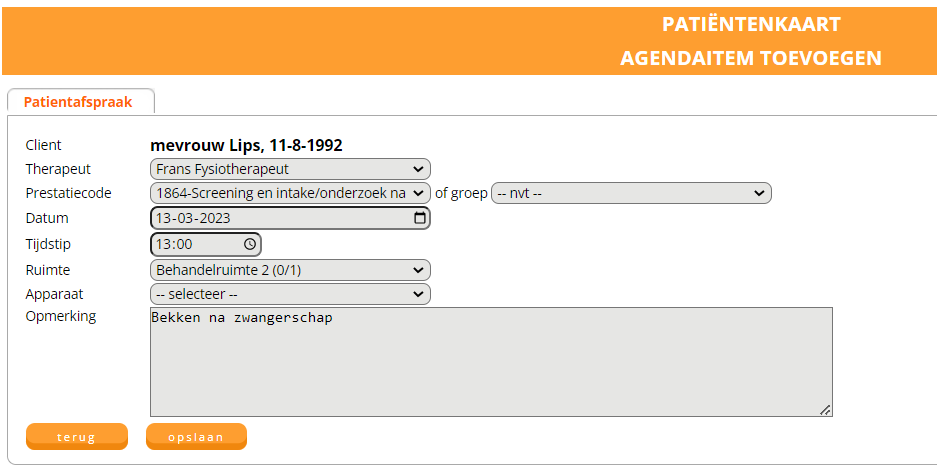Click the AGENDAITEM TOEVOEGEN heading
This screenshot has width=937, height=474.
point(750,58)
